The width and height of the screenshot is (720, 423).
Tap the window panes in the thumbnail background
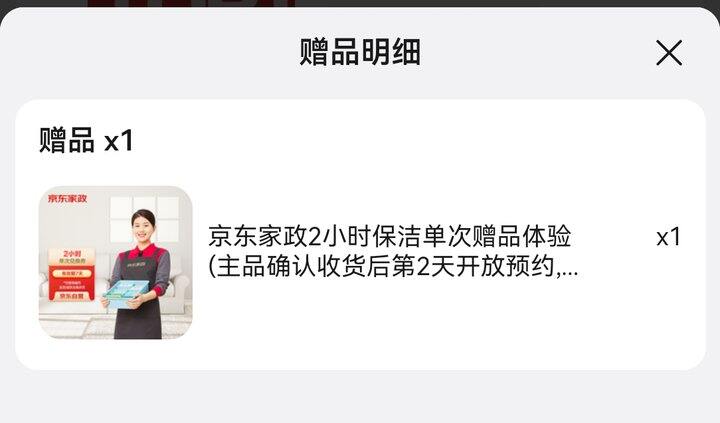pyautogui.click(x=144, y=217)
